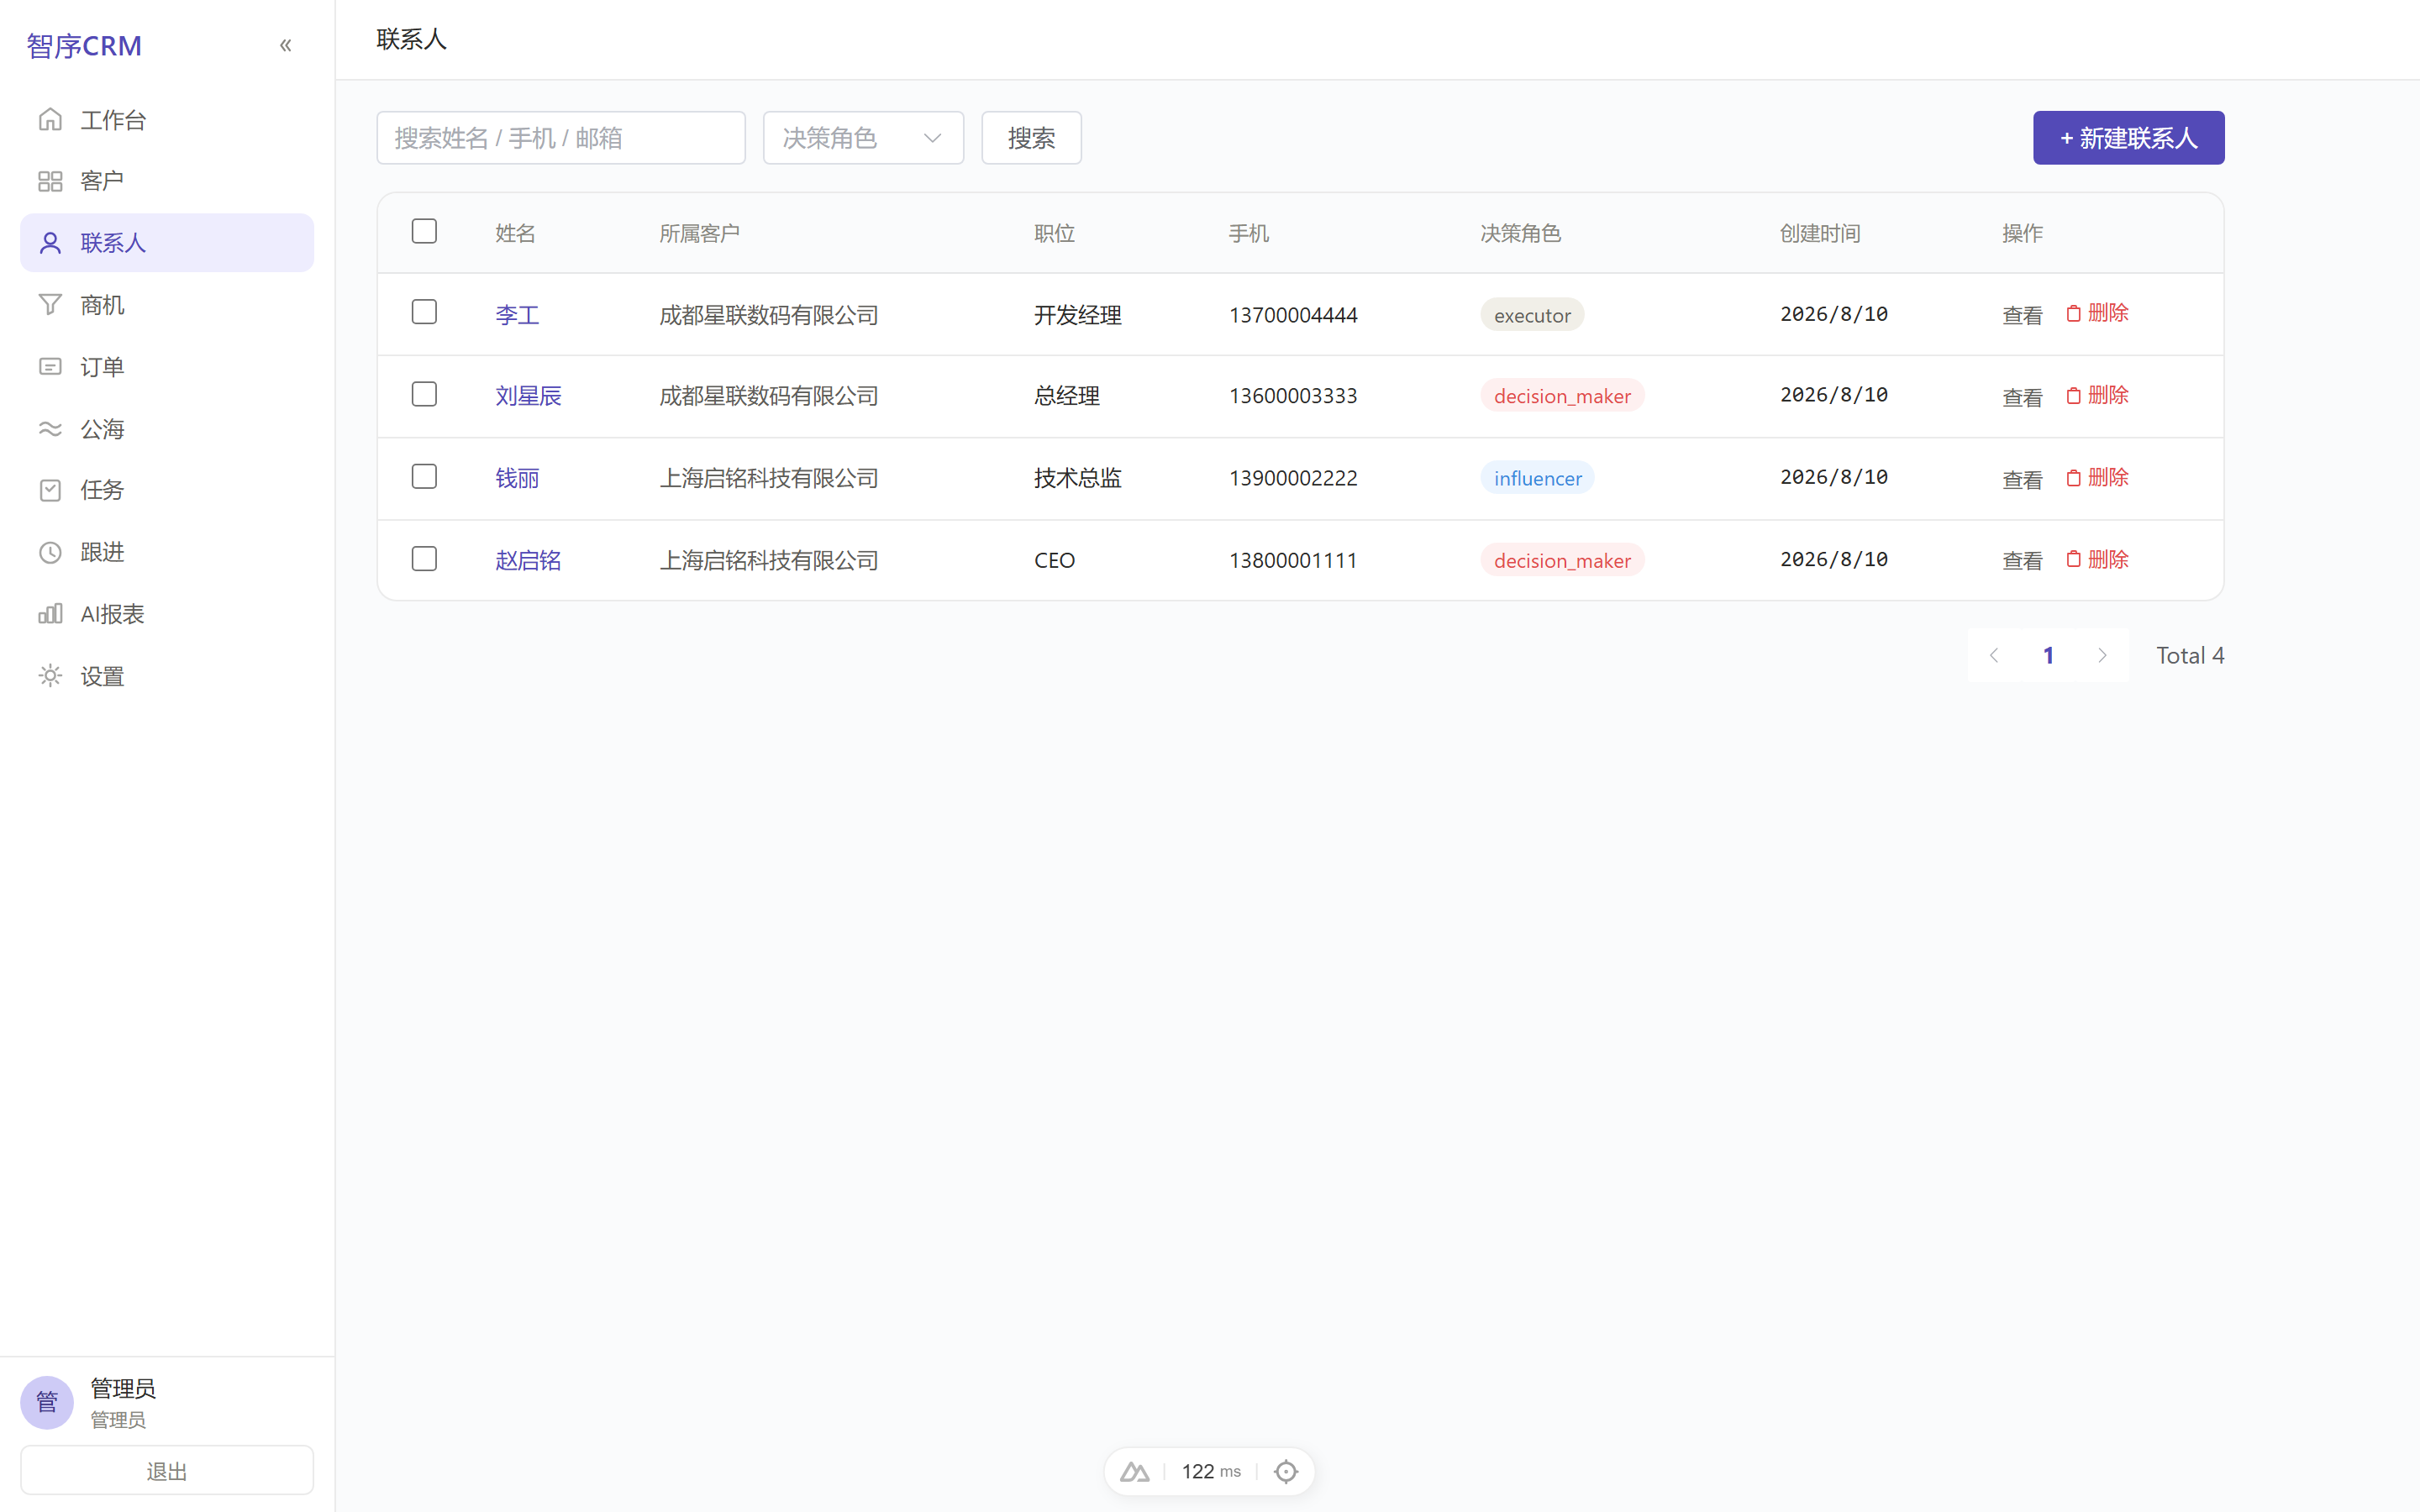Click the 公海 wave icon

[50, 428]
